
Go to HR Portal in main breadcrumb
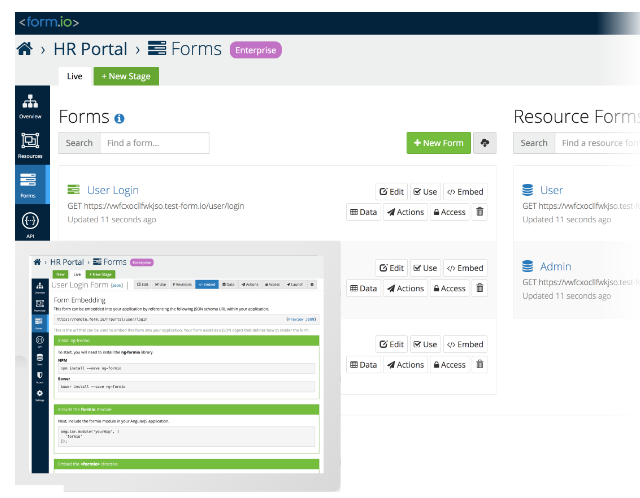click(90, 49)
